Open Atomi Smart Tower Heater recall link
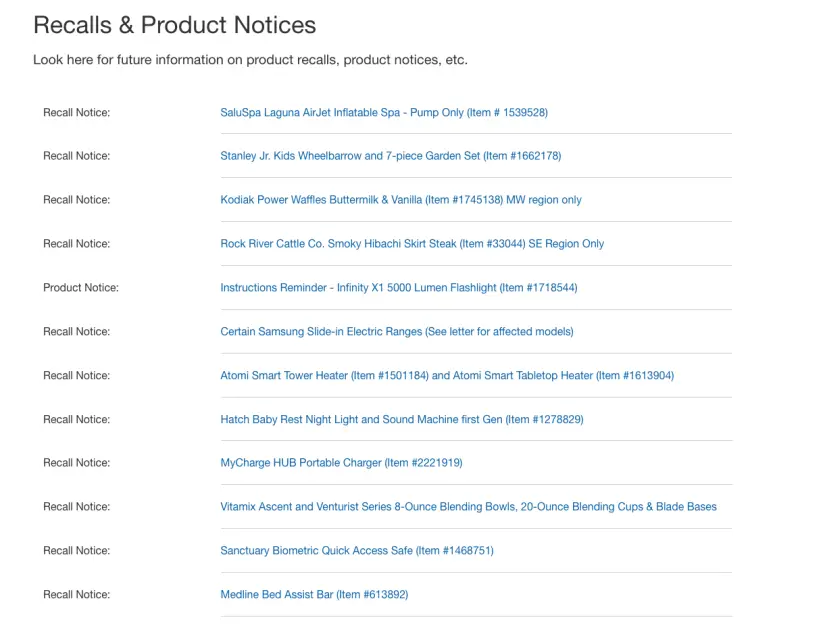This screenshot has width=825, height=628. tap(447, 376)
